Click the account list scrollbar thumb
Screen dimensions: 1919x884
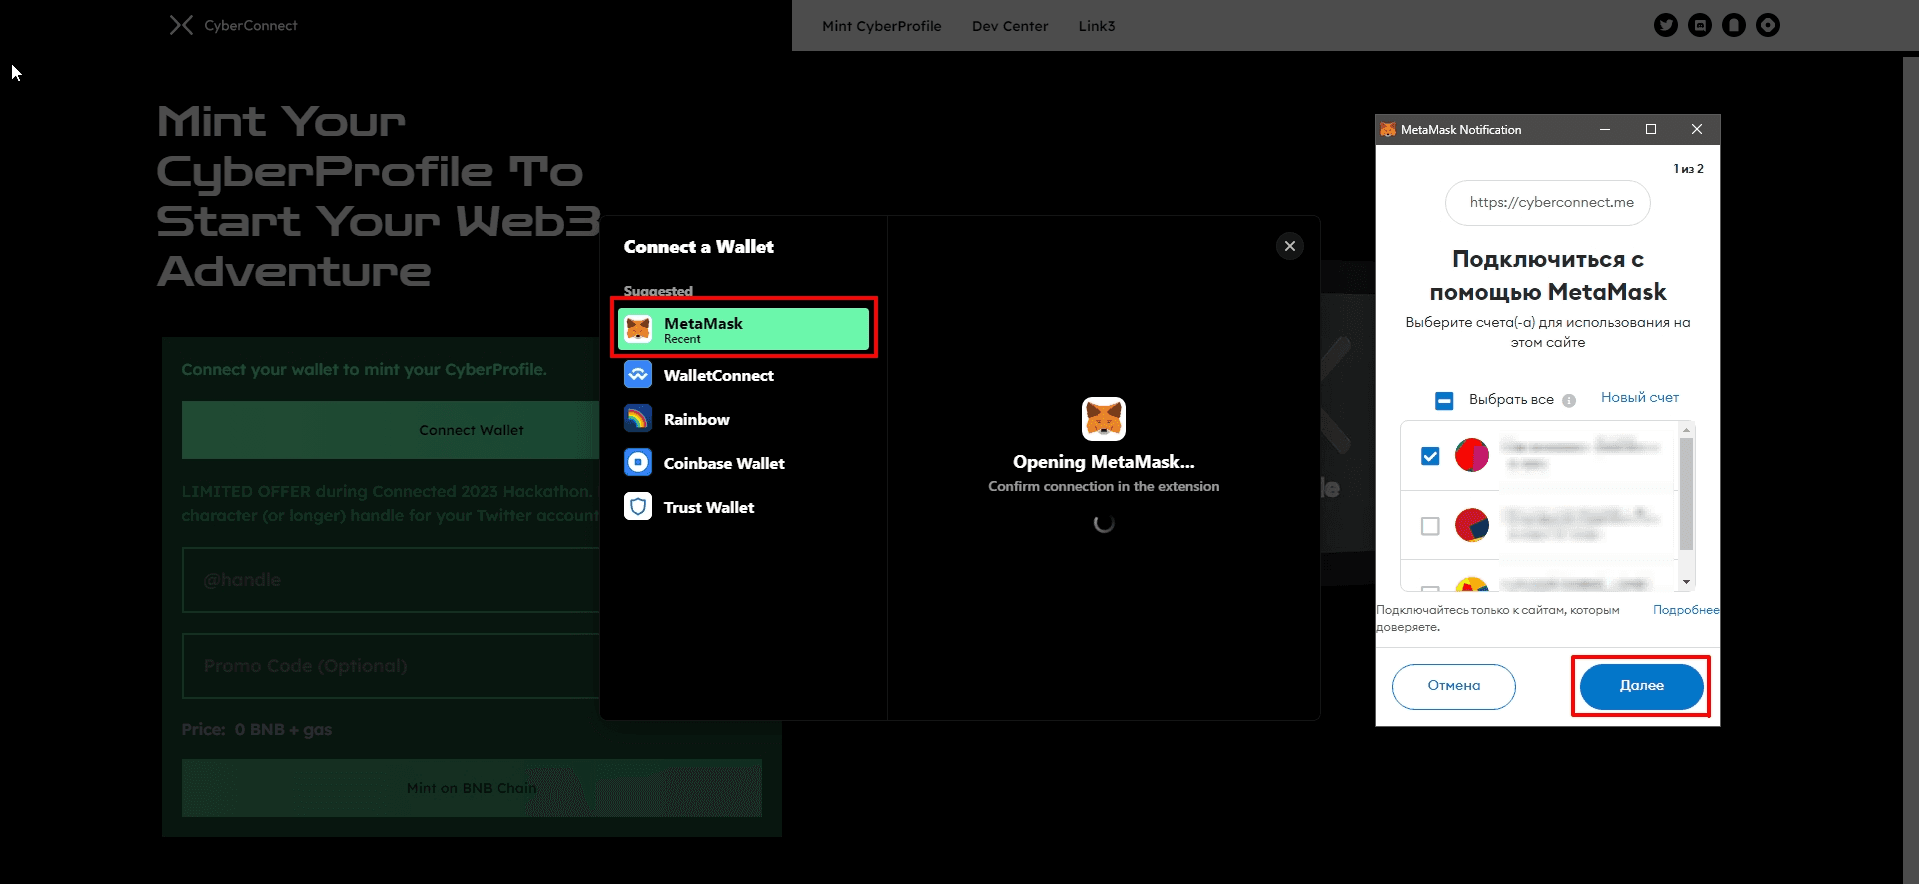point(1686,494)
